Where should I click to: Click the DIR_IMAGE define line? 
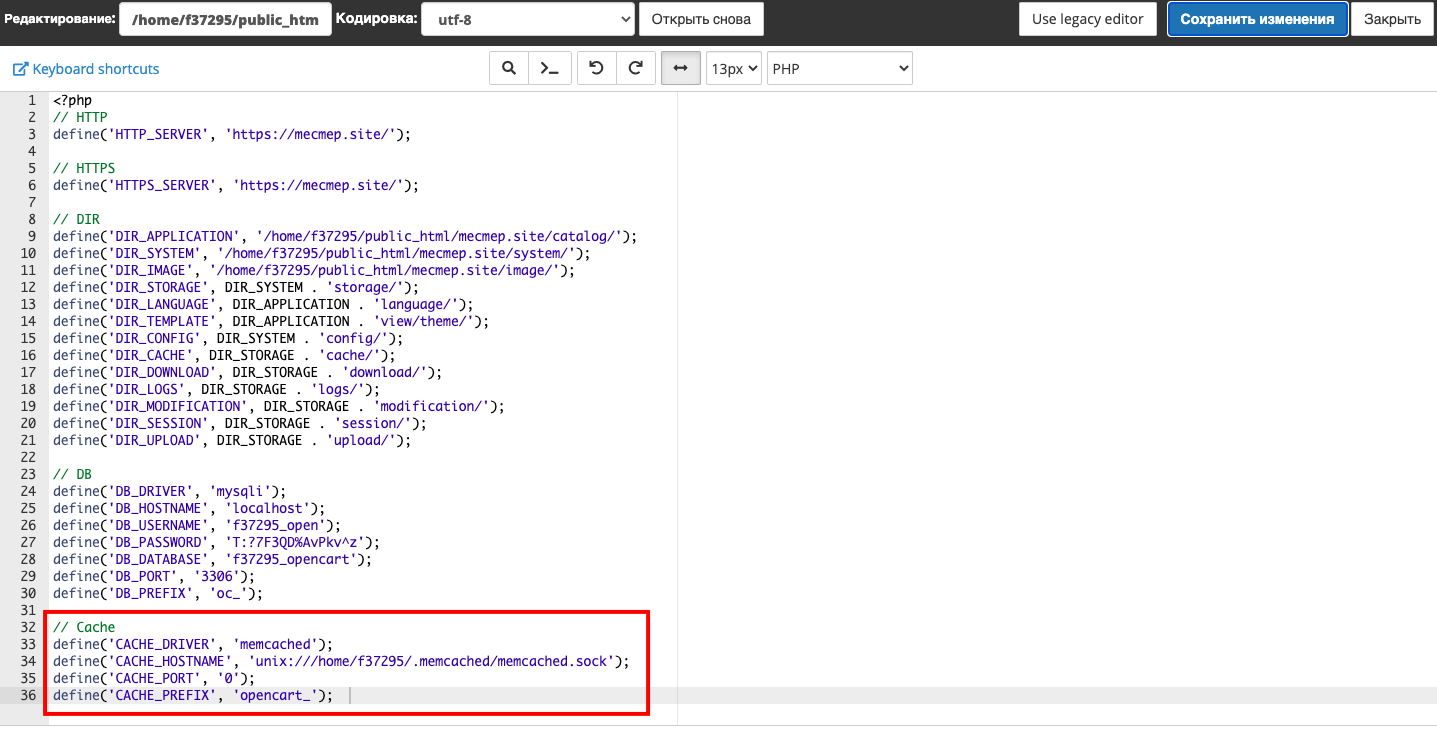(314, 270)
